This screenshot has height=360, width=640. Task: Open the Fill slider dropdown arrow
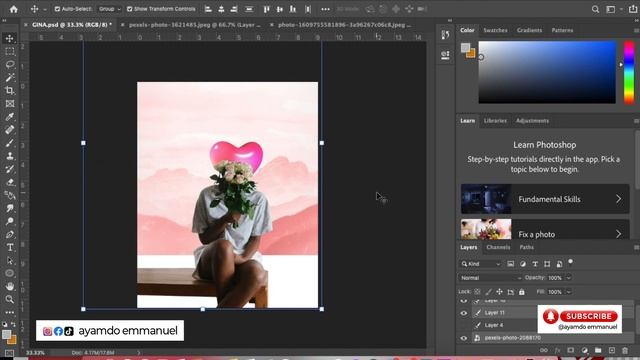[x=569, y=292]
